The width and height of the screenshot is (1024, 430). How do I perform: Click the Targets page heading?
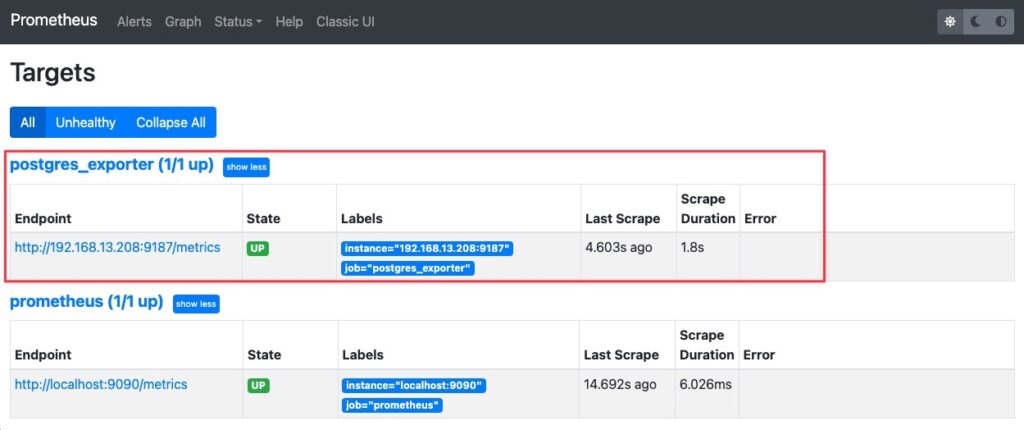click(x=53, y=73)
